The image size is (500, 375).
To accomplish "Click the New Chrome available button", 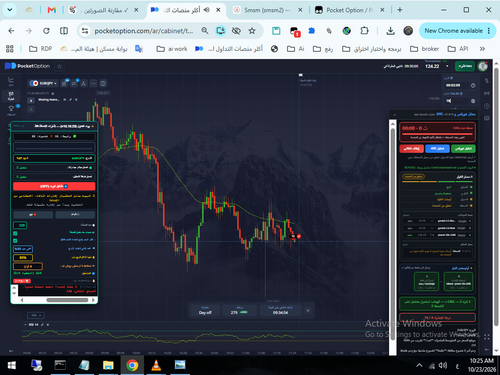I will click(457, 31).
